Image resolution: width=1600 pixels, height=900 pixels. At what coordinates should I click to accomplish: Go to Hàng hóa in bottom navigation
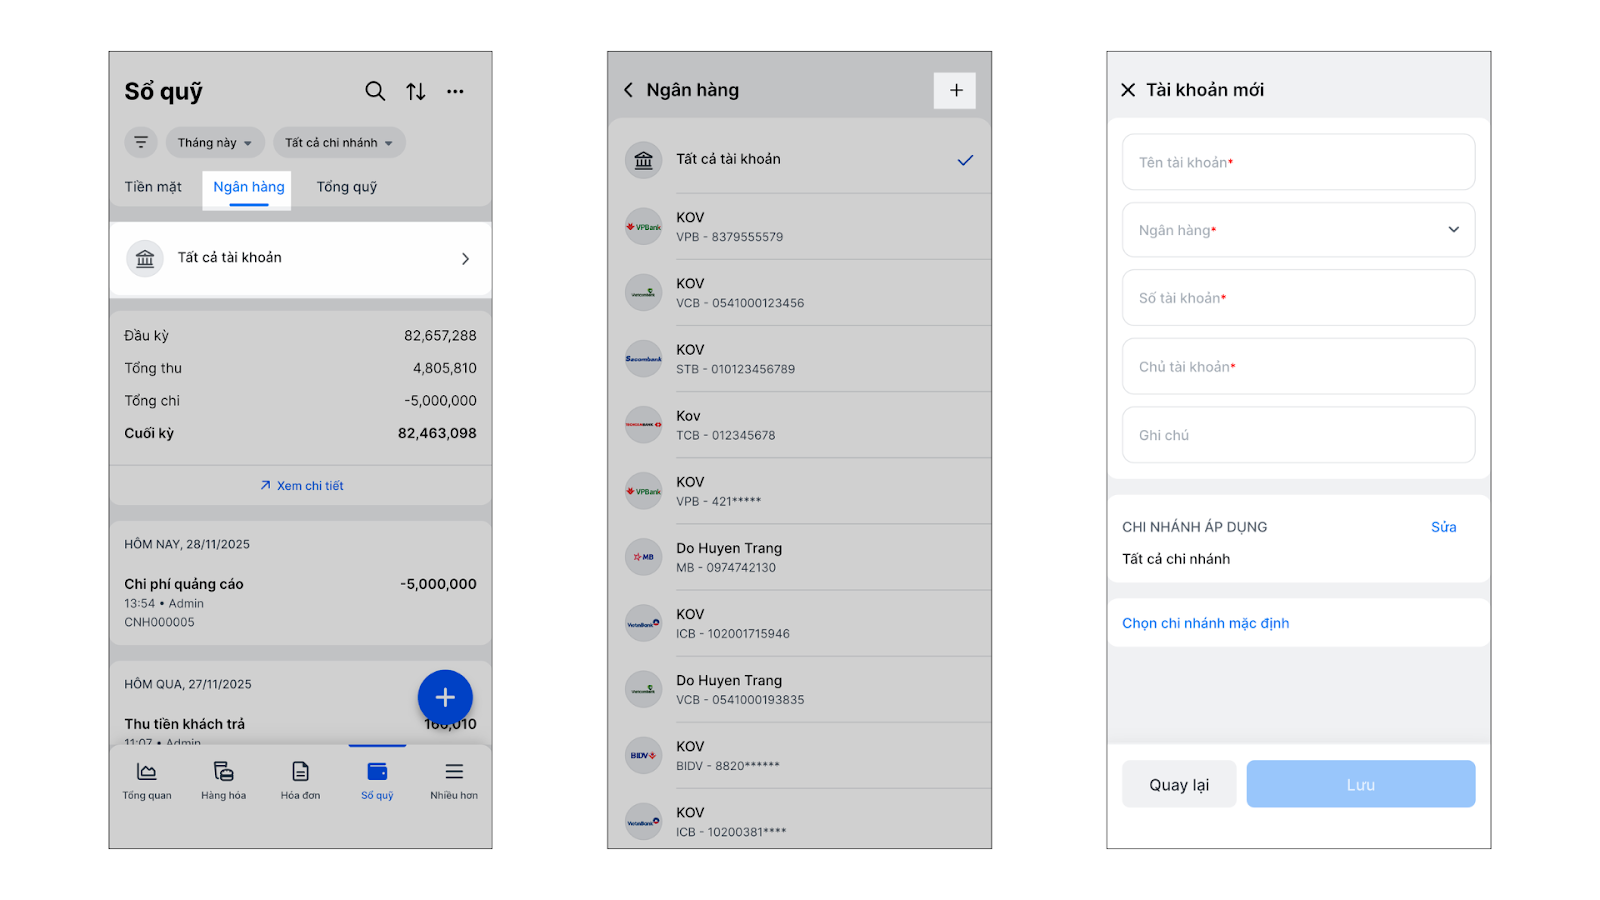(x=223, y=781)
